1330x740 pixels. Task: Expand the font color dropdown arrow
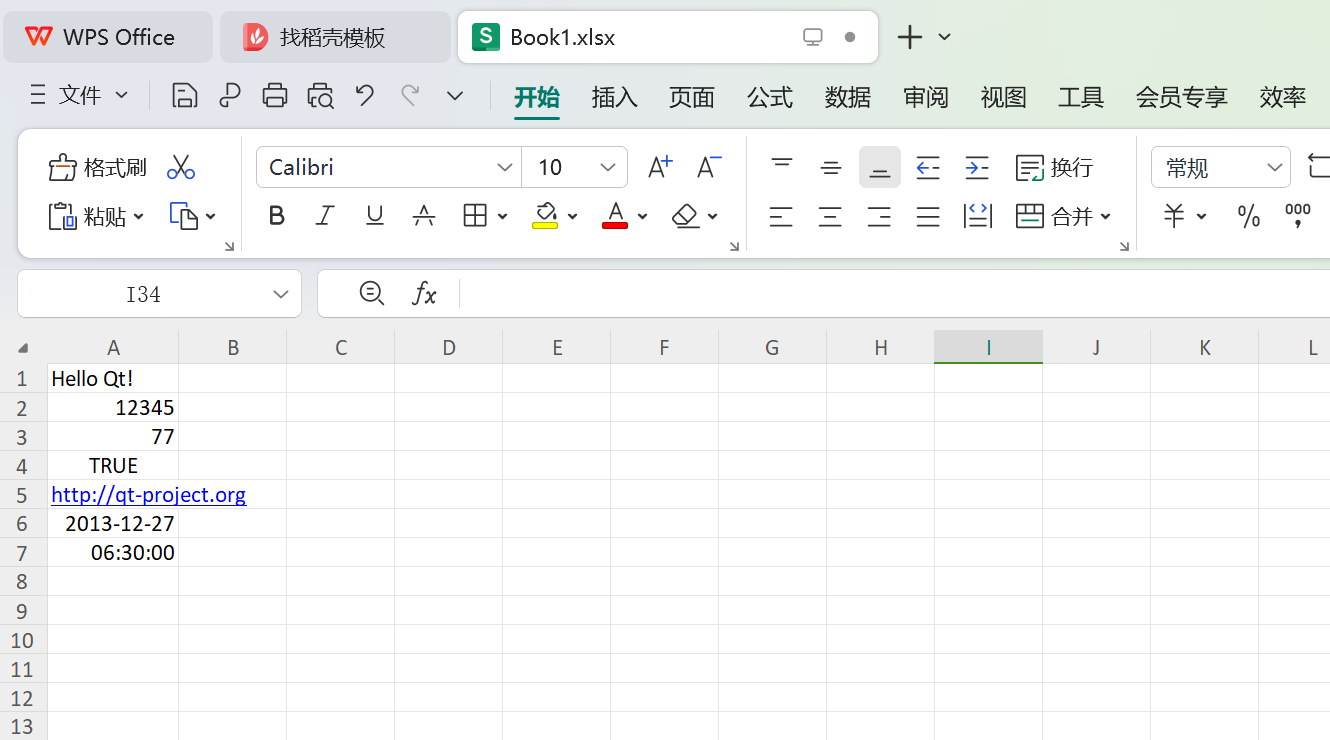click(x=643, y=216)
